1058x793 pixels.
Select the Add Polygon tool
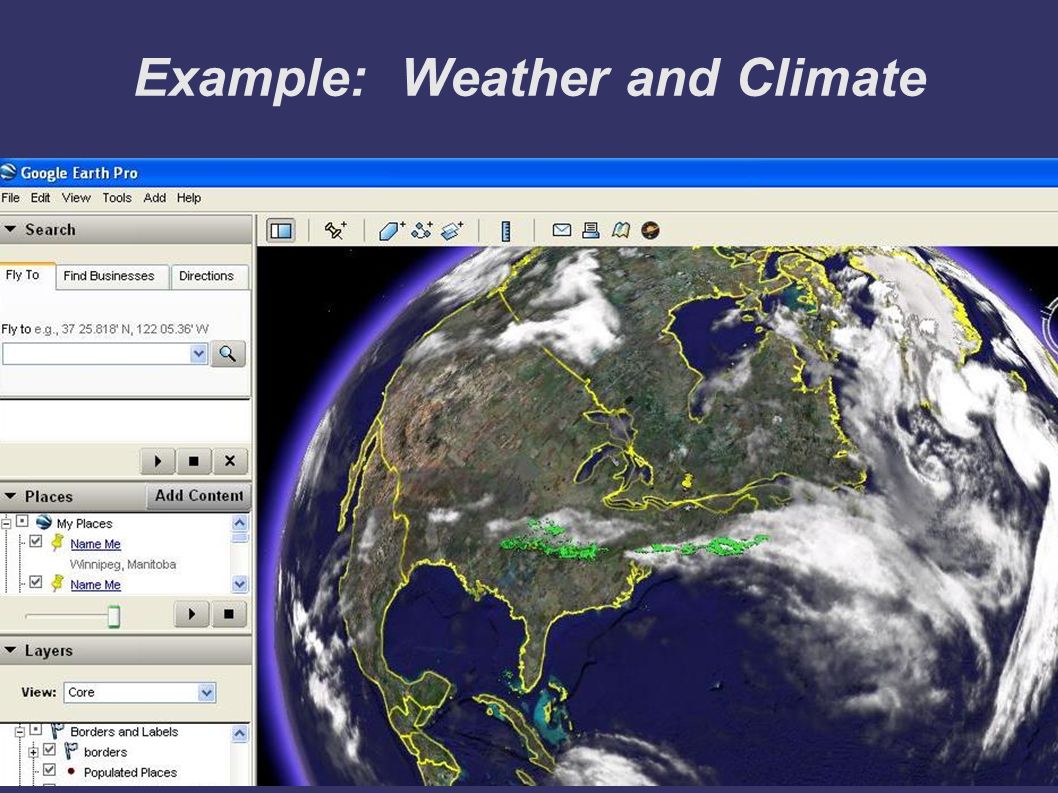pyautogui.click(x=391, y=231)
